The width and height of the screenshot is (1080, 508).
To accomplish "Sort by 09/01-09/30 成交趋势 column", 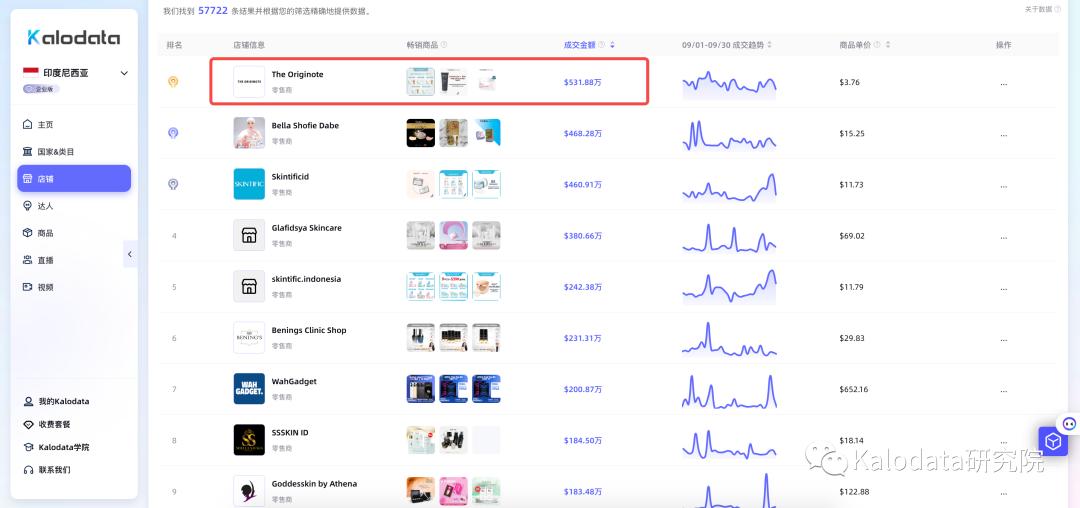I will point(769,45).
